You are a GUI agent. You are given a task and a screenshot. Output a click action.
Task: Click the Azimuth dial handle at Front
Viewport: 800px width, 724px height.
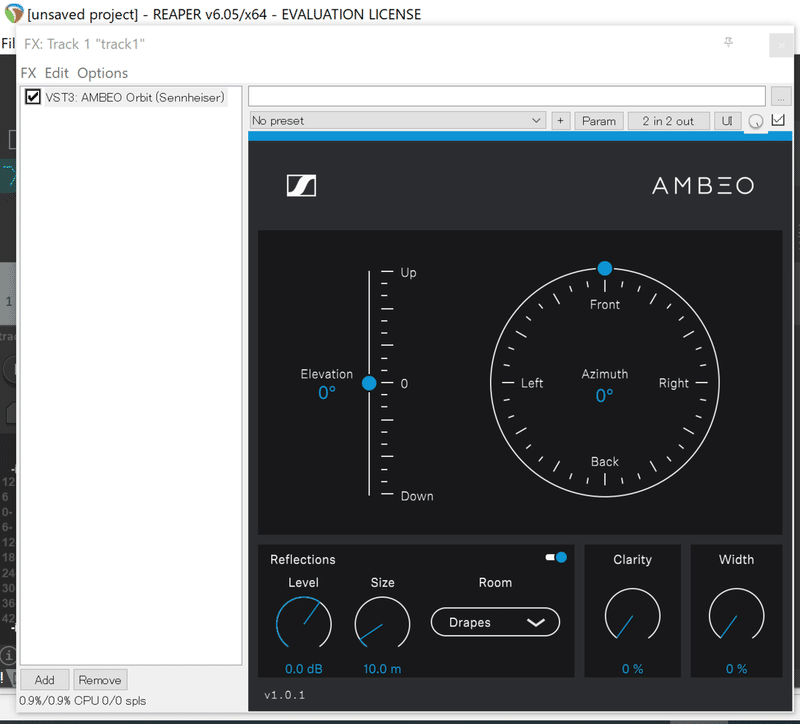coord(605,268)
